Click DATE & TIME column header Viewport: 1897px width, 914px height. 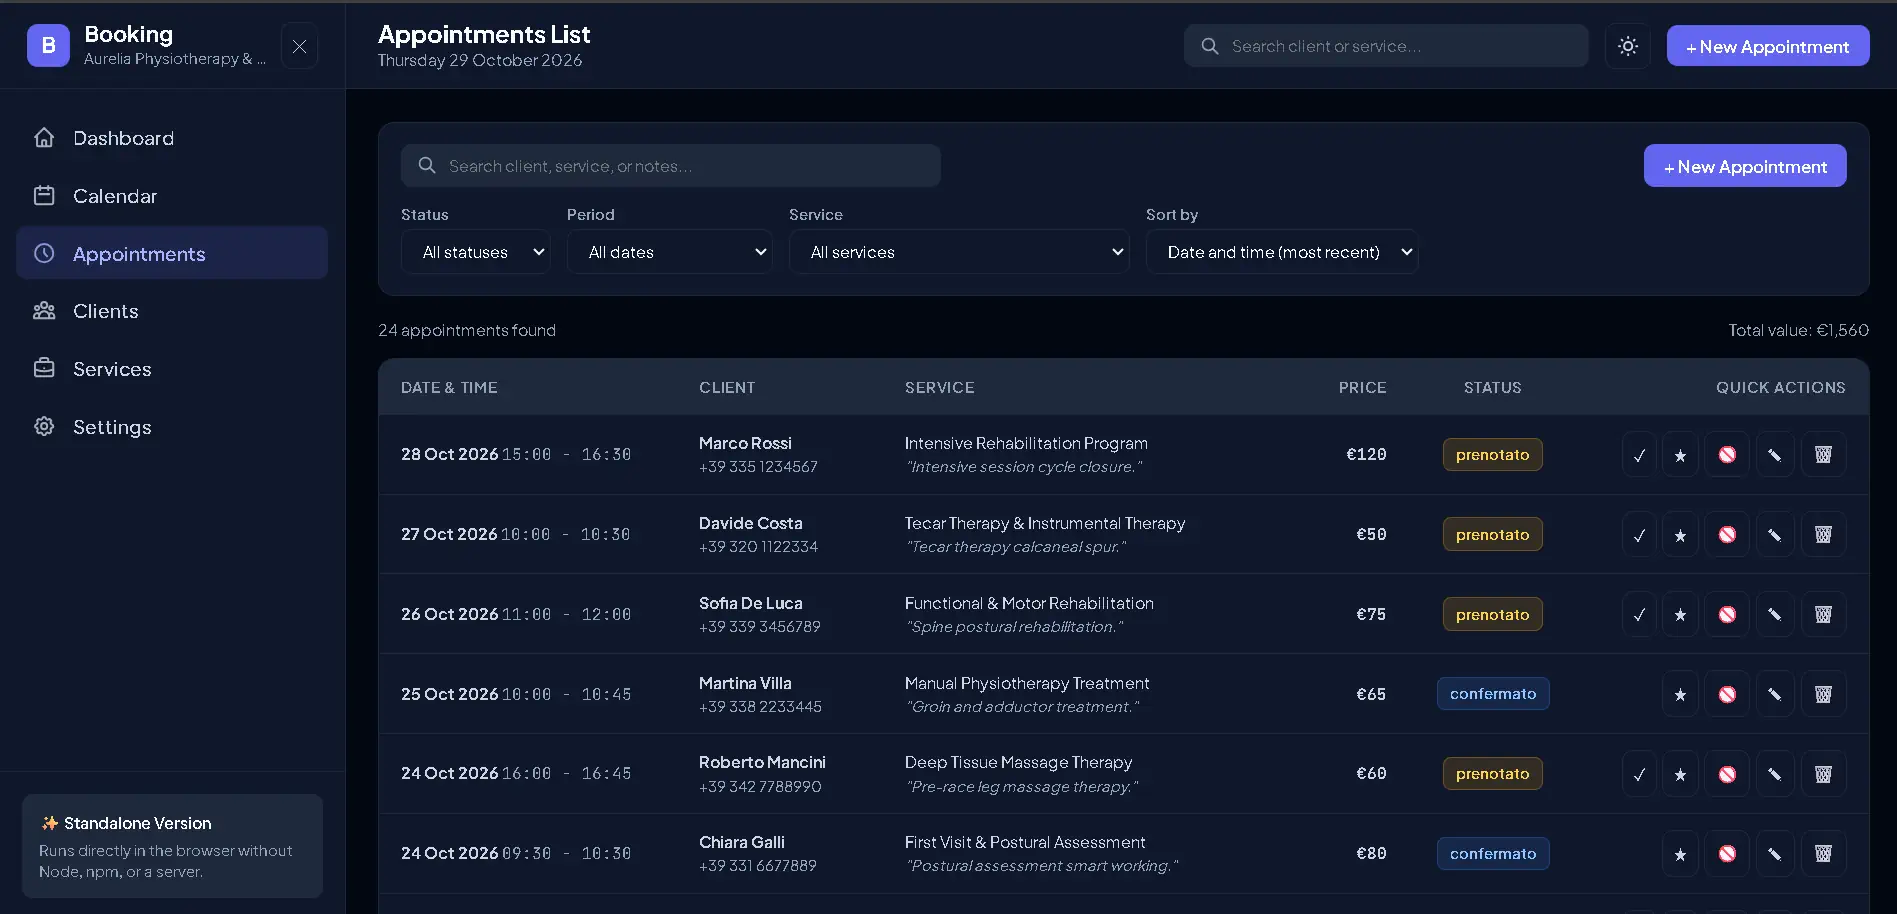point(449,388)
